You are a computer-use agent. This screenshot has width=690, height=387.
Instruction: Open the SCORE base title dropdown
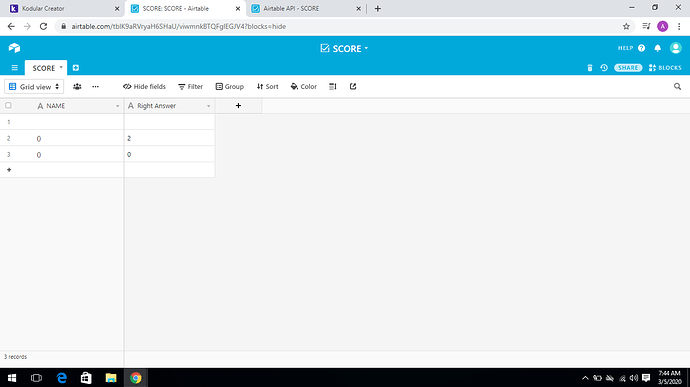(x=344, y=48)
